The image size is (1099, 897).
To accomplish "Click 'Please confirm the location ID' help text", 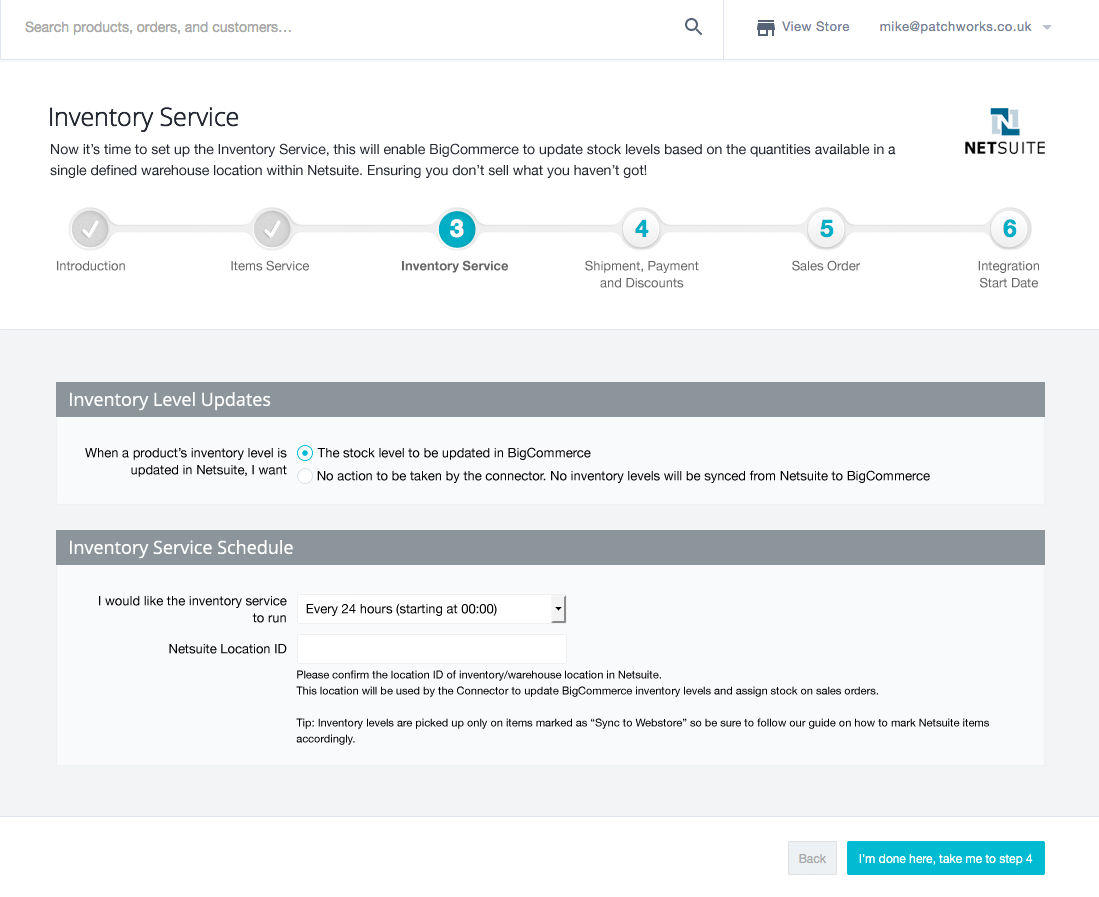I will tap(479, 675).
